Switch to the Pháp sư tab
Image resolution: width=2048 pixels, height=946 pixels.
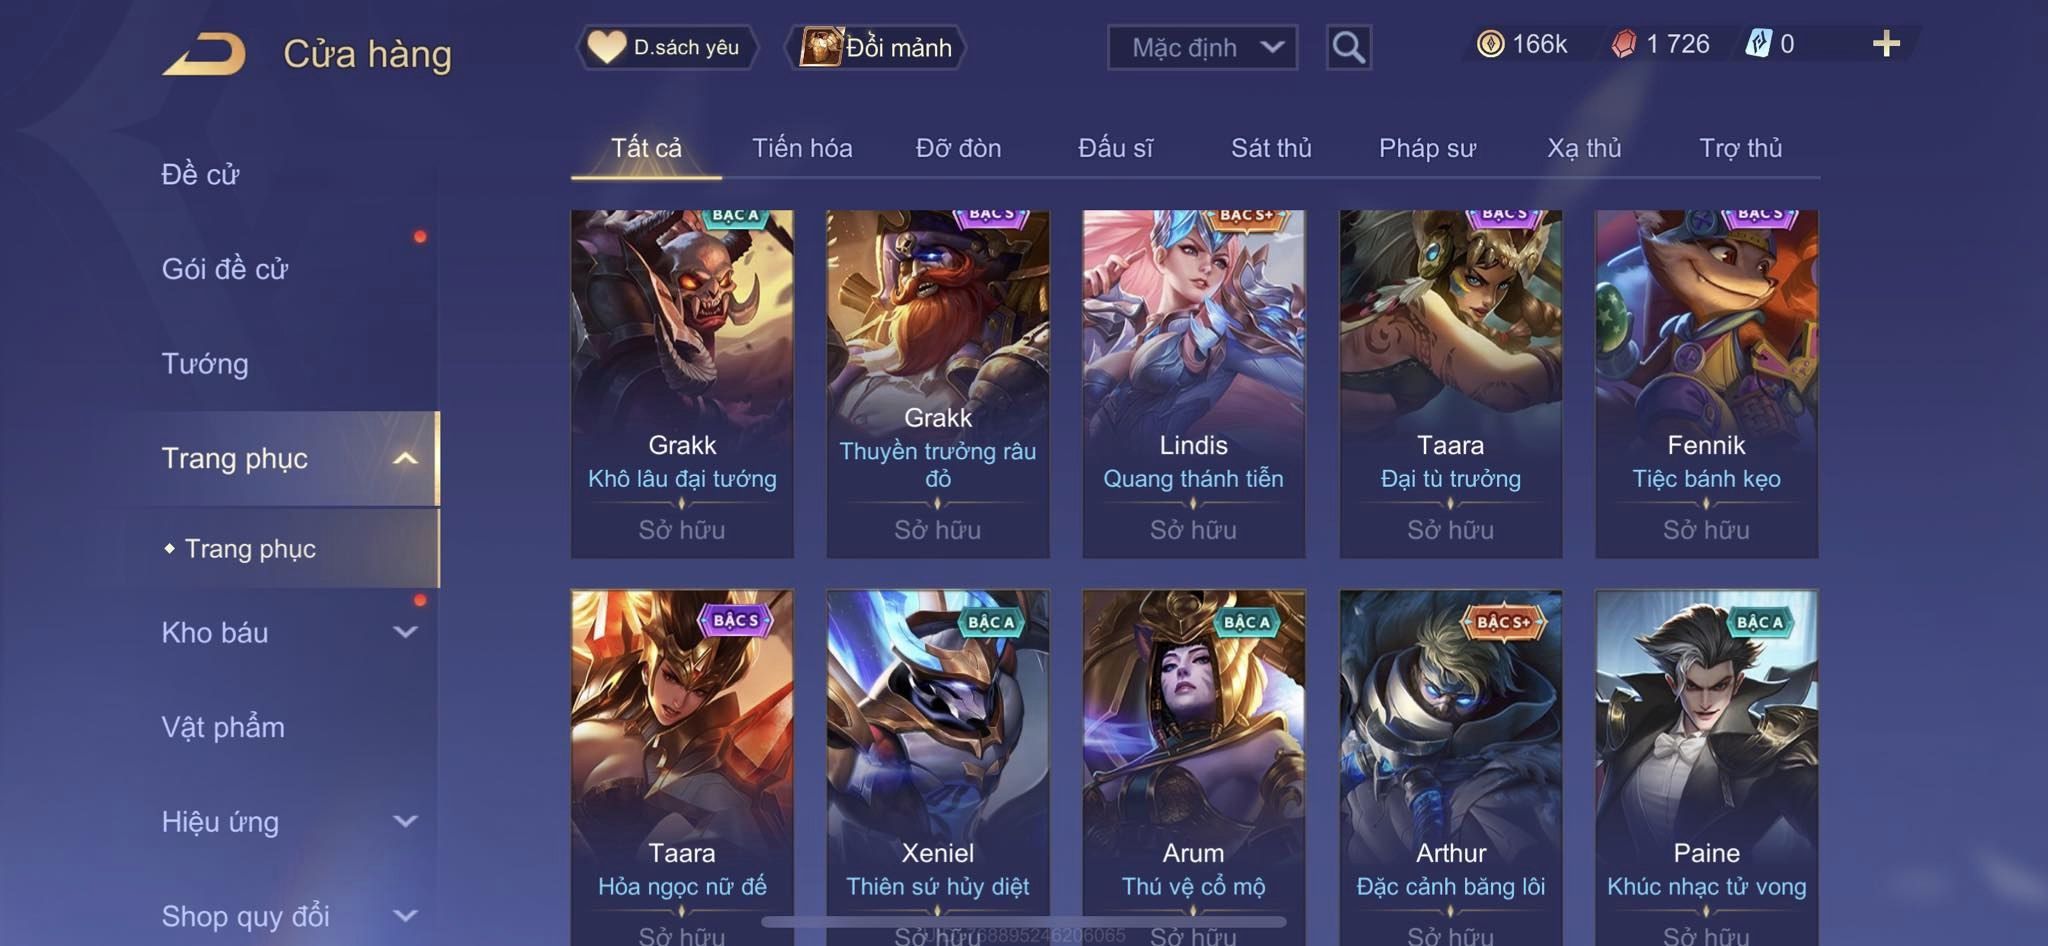click(1427, 148)
